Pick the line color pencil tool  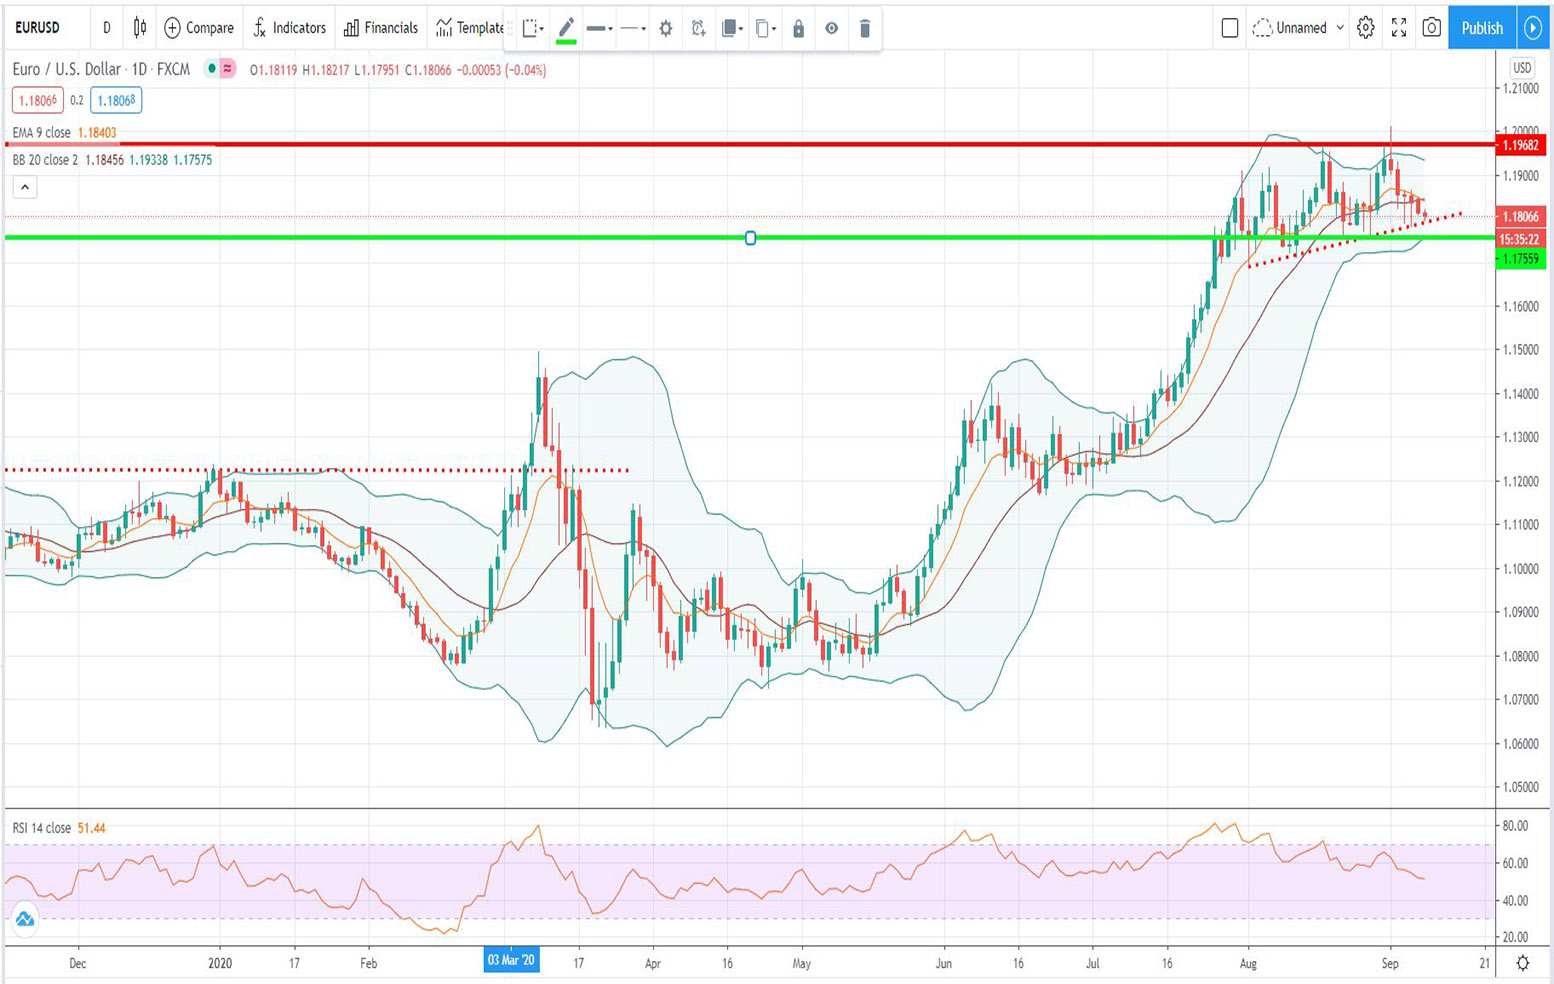coord(566,28)
